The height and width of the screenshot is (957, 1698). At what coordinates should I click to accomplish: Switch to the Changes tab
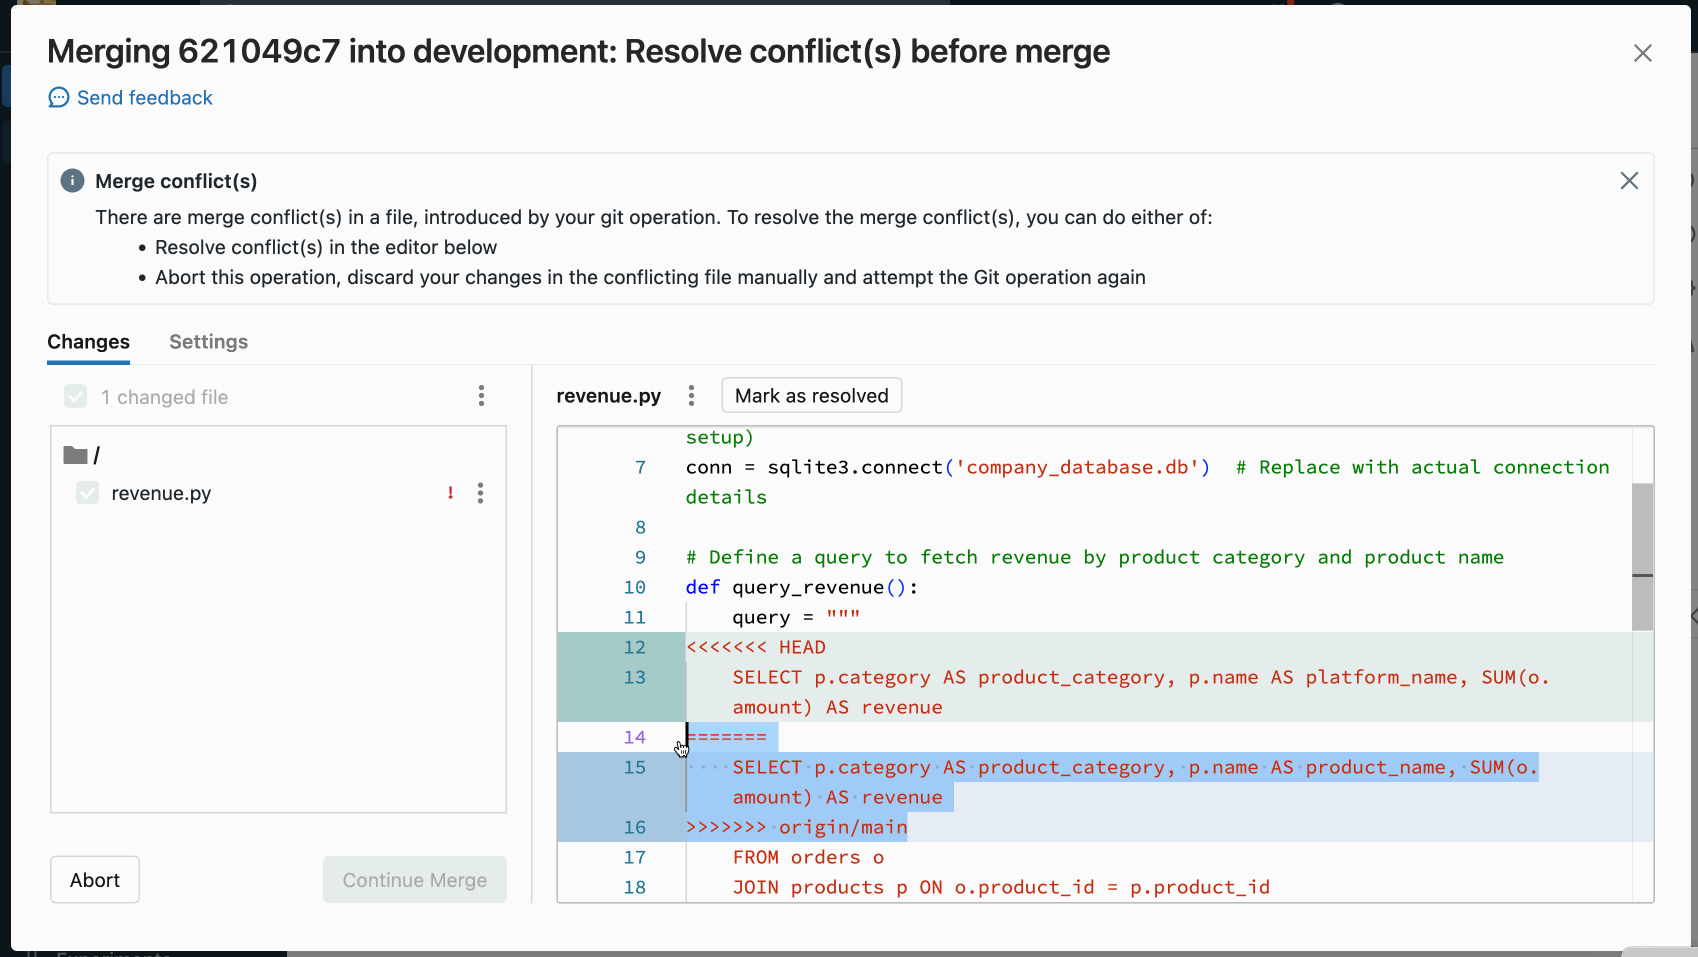pos(88,342)
